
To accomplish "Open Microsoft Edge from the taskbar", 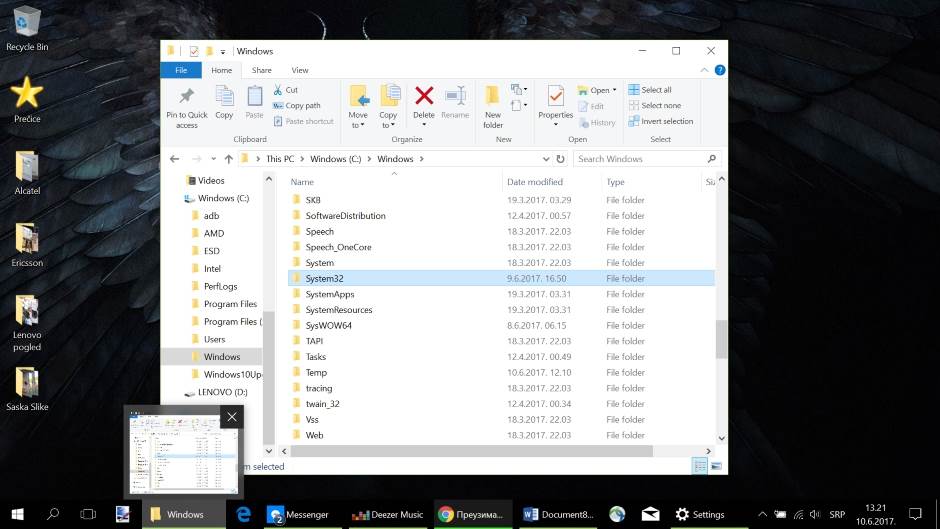I will click(x=242, y=514).
